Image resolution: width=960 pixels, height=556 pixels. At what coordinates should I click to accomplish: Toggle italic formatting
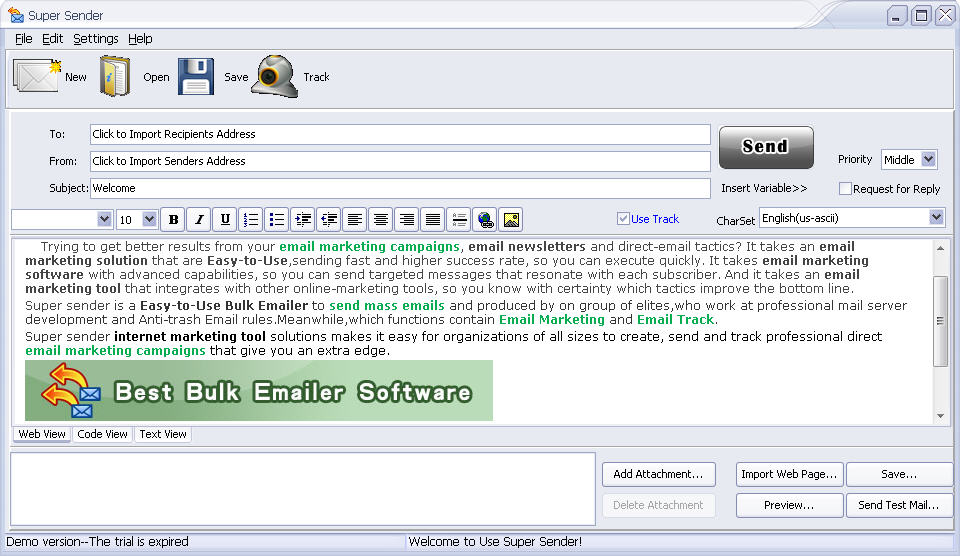(199, 219)
